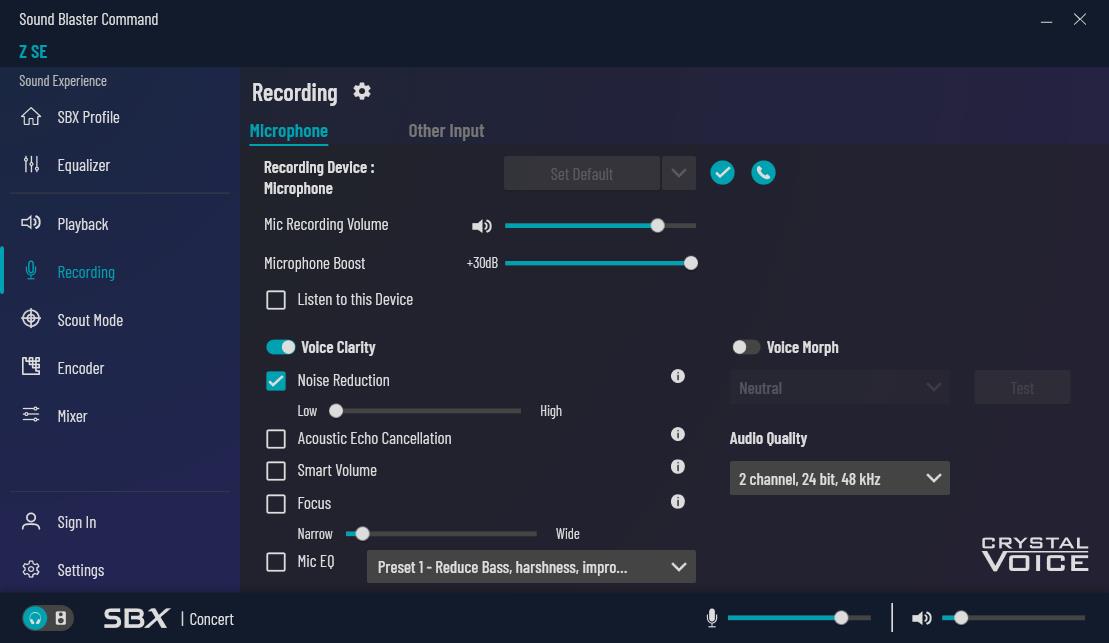The image size is (1109, 643).
Task: Toggle the headphone/speaker output switch
Action: click(x=48, y=618)
